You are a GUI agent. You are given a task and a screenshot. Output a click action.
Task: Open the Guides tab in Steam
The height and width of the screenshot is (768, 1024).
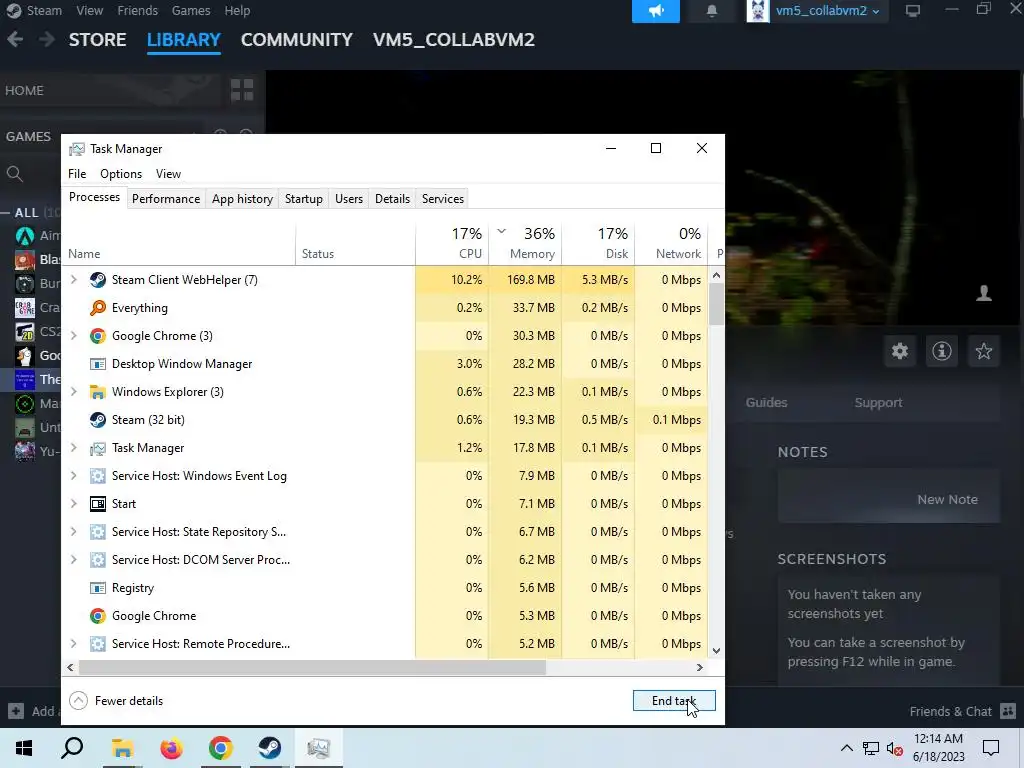pos(767,402)
